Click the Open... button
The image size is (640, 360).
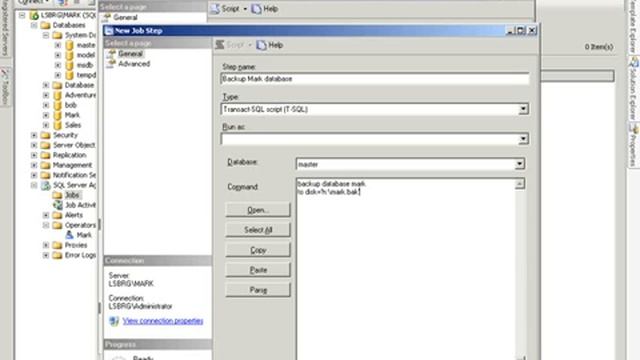258,210
